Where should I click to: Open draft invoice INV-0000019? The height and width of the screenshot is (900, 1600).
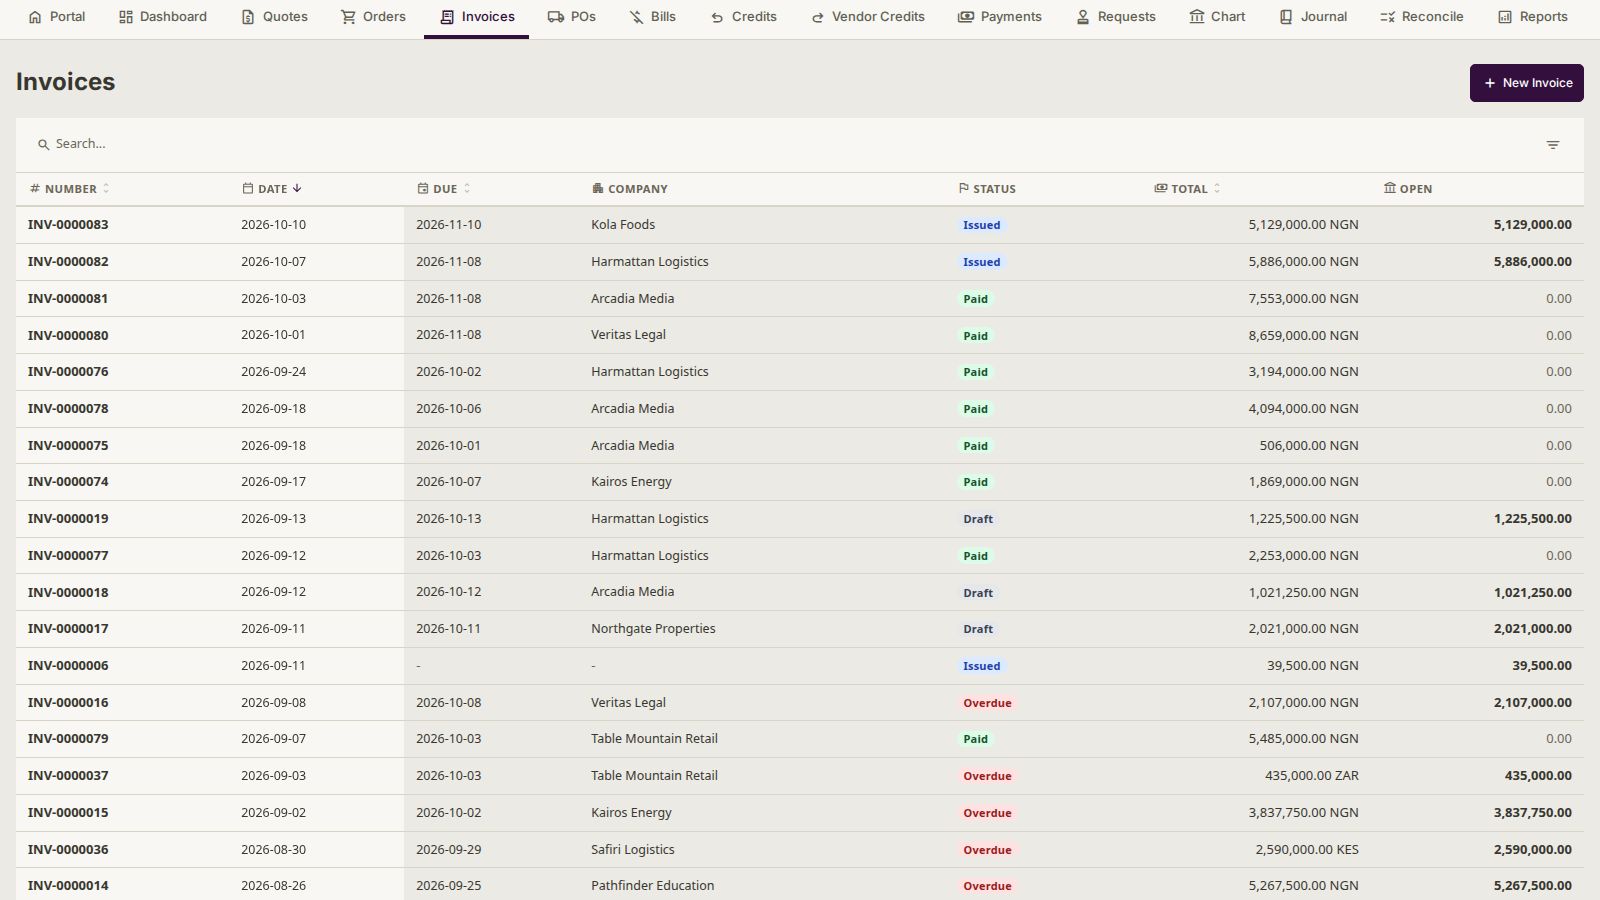(x=68, y=519)
